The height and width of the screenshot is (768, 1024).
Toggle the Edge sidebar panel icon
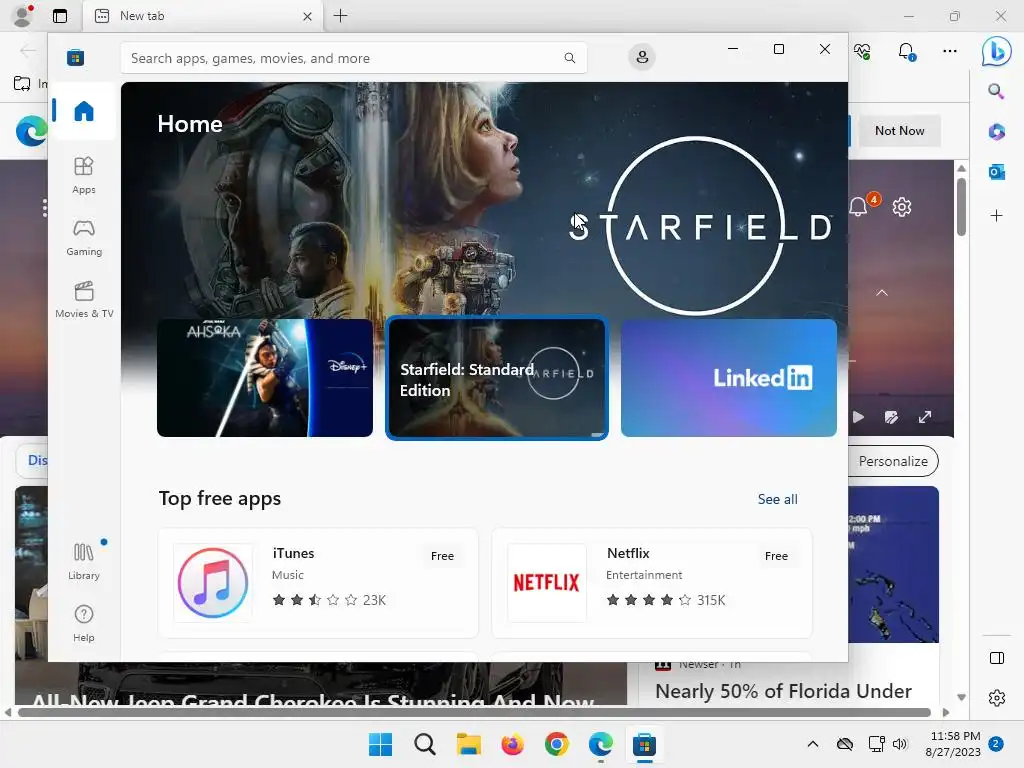coord(997,658)
